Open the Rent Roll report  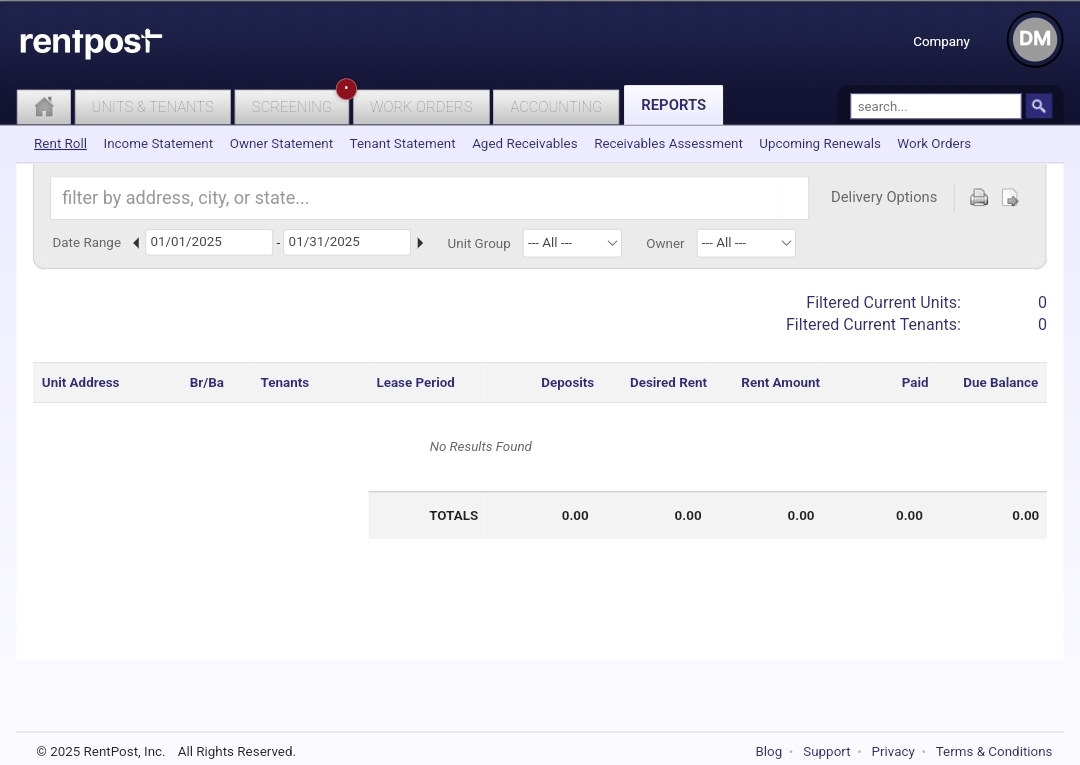tap(61, 143)
